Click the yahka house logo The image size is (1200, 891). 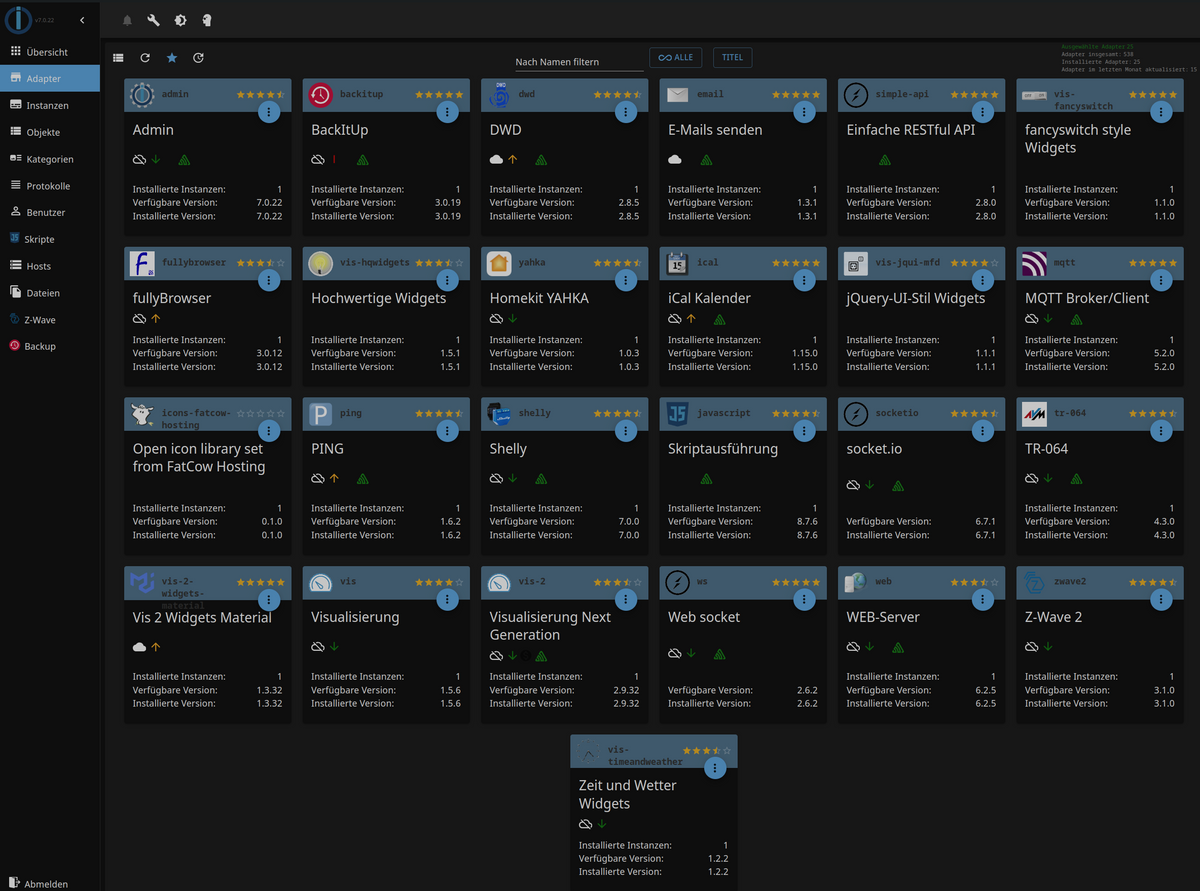(499, 263)
